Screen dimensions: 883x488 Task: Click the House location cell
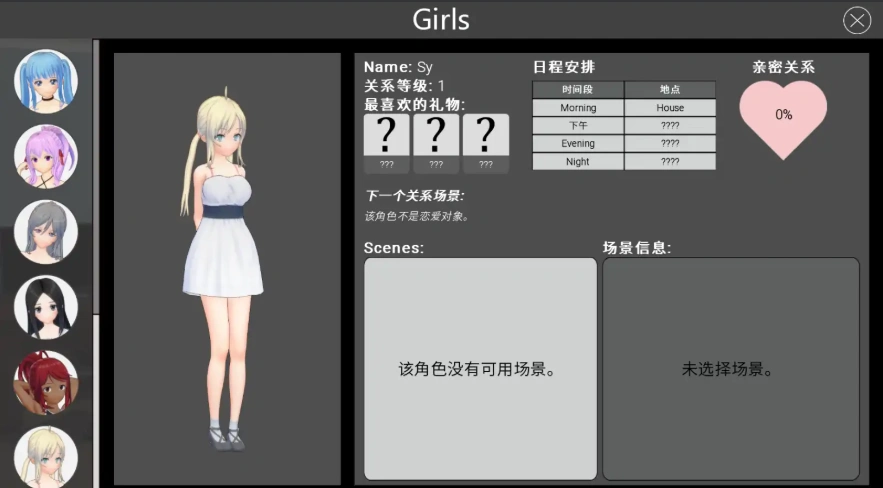(670, 108)
